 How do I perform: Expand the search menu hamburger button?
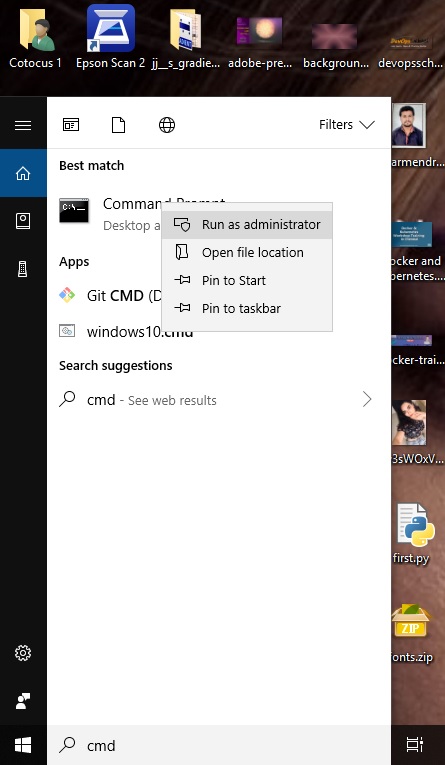pos(23,125)
